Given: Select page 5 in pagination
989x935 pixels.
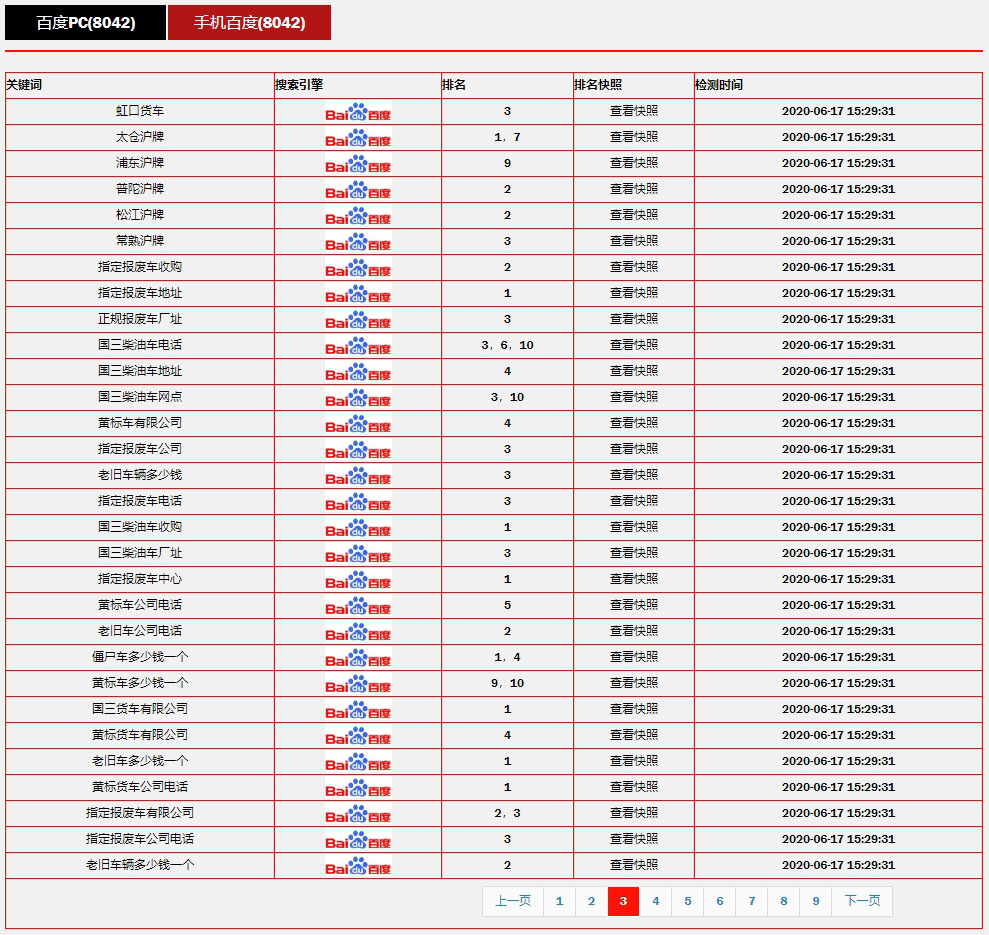Looking at the screenshot, I should [x=687, y=901].
